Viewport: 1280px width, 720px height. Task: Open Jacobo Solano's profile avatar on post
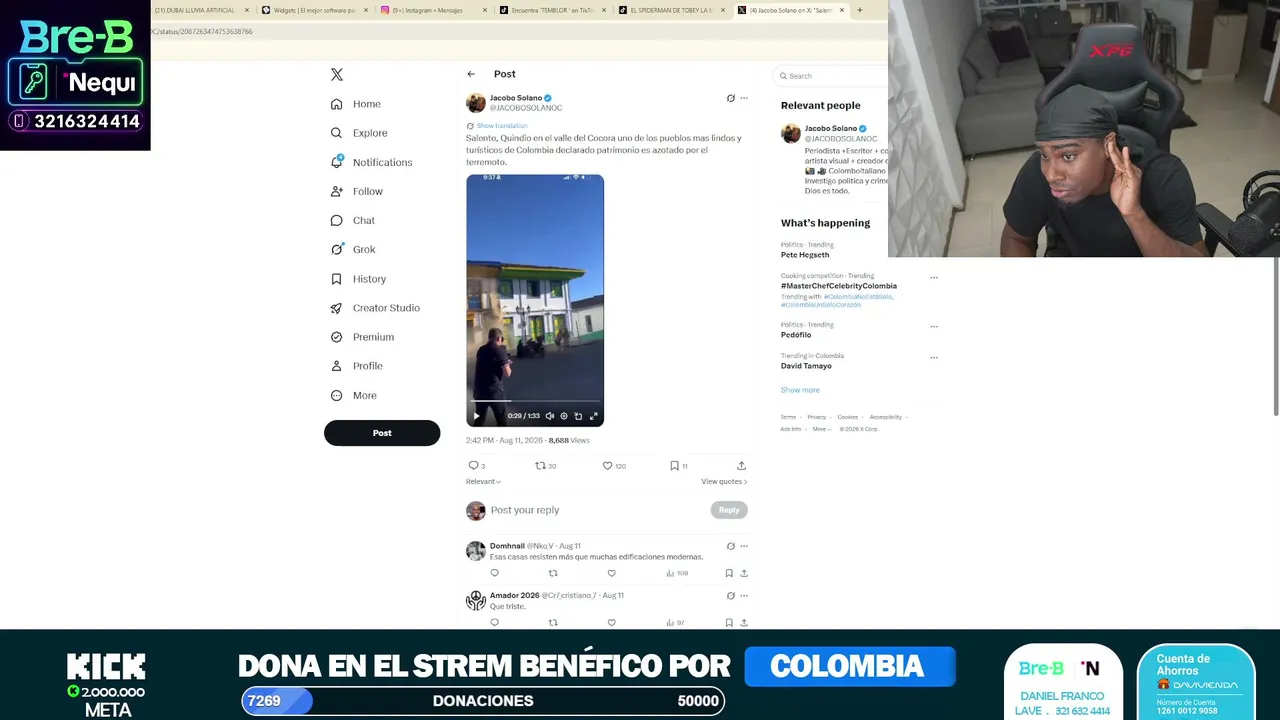click(476, 103)
